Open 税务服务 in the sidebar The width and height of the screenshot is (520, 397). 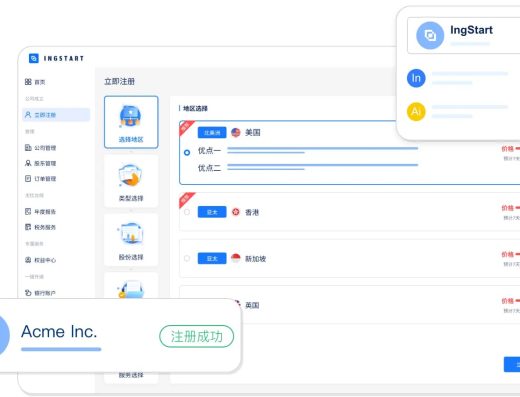click(40, 227)
